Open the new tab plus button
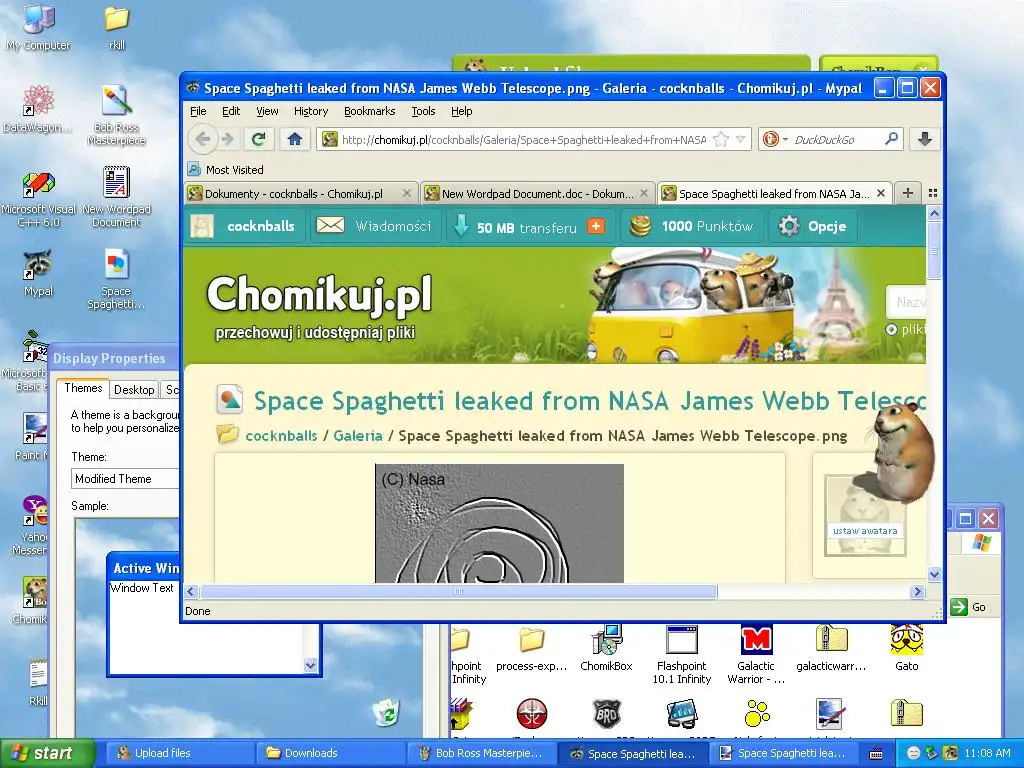 [908, 193]
